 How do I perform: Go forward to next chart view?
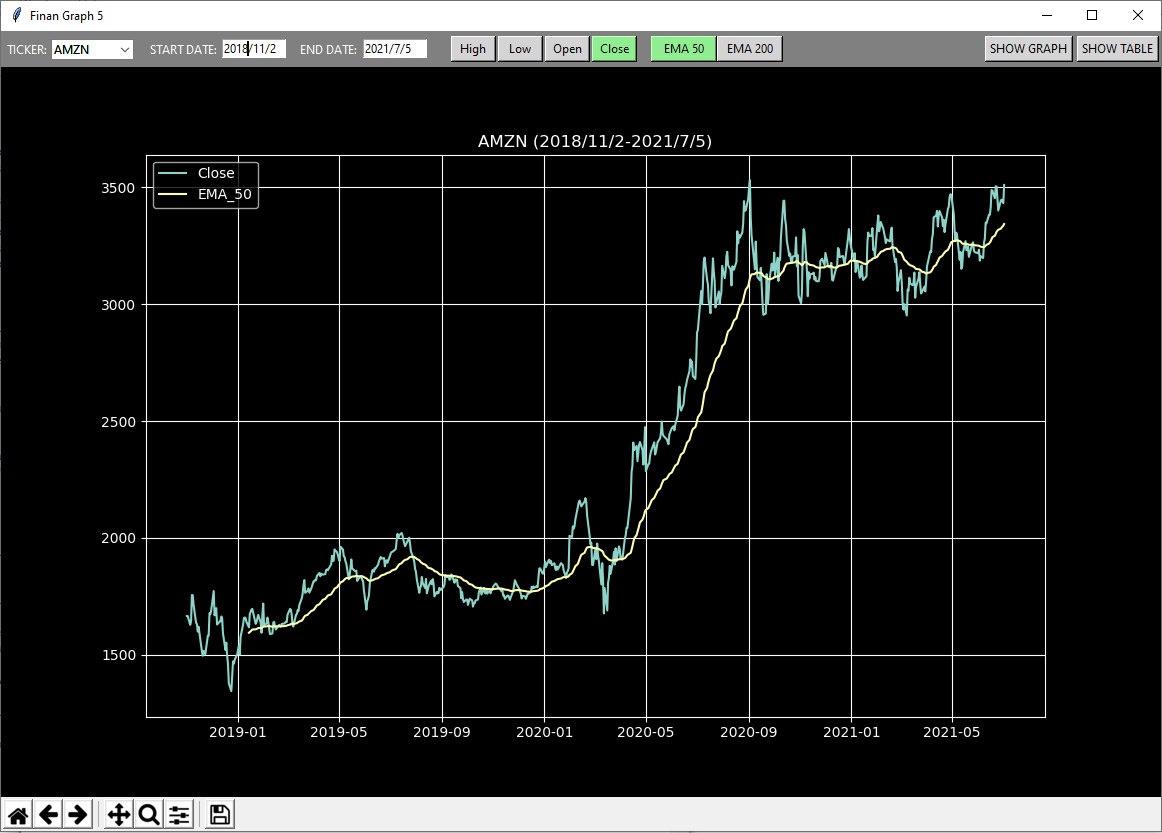(x=78, y=815)
